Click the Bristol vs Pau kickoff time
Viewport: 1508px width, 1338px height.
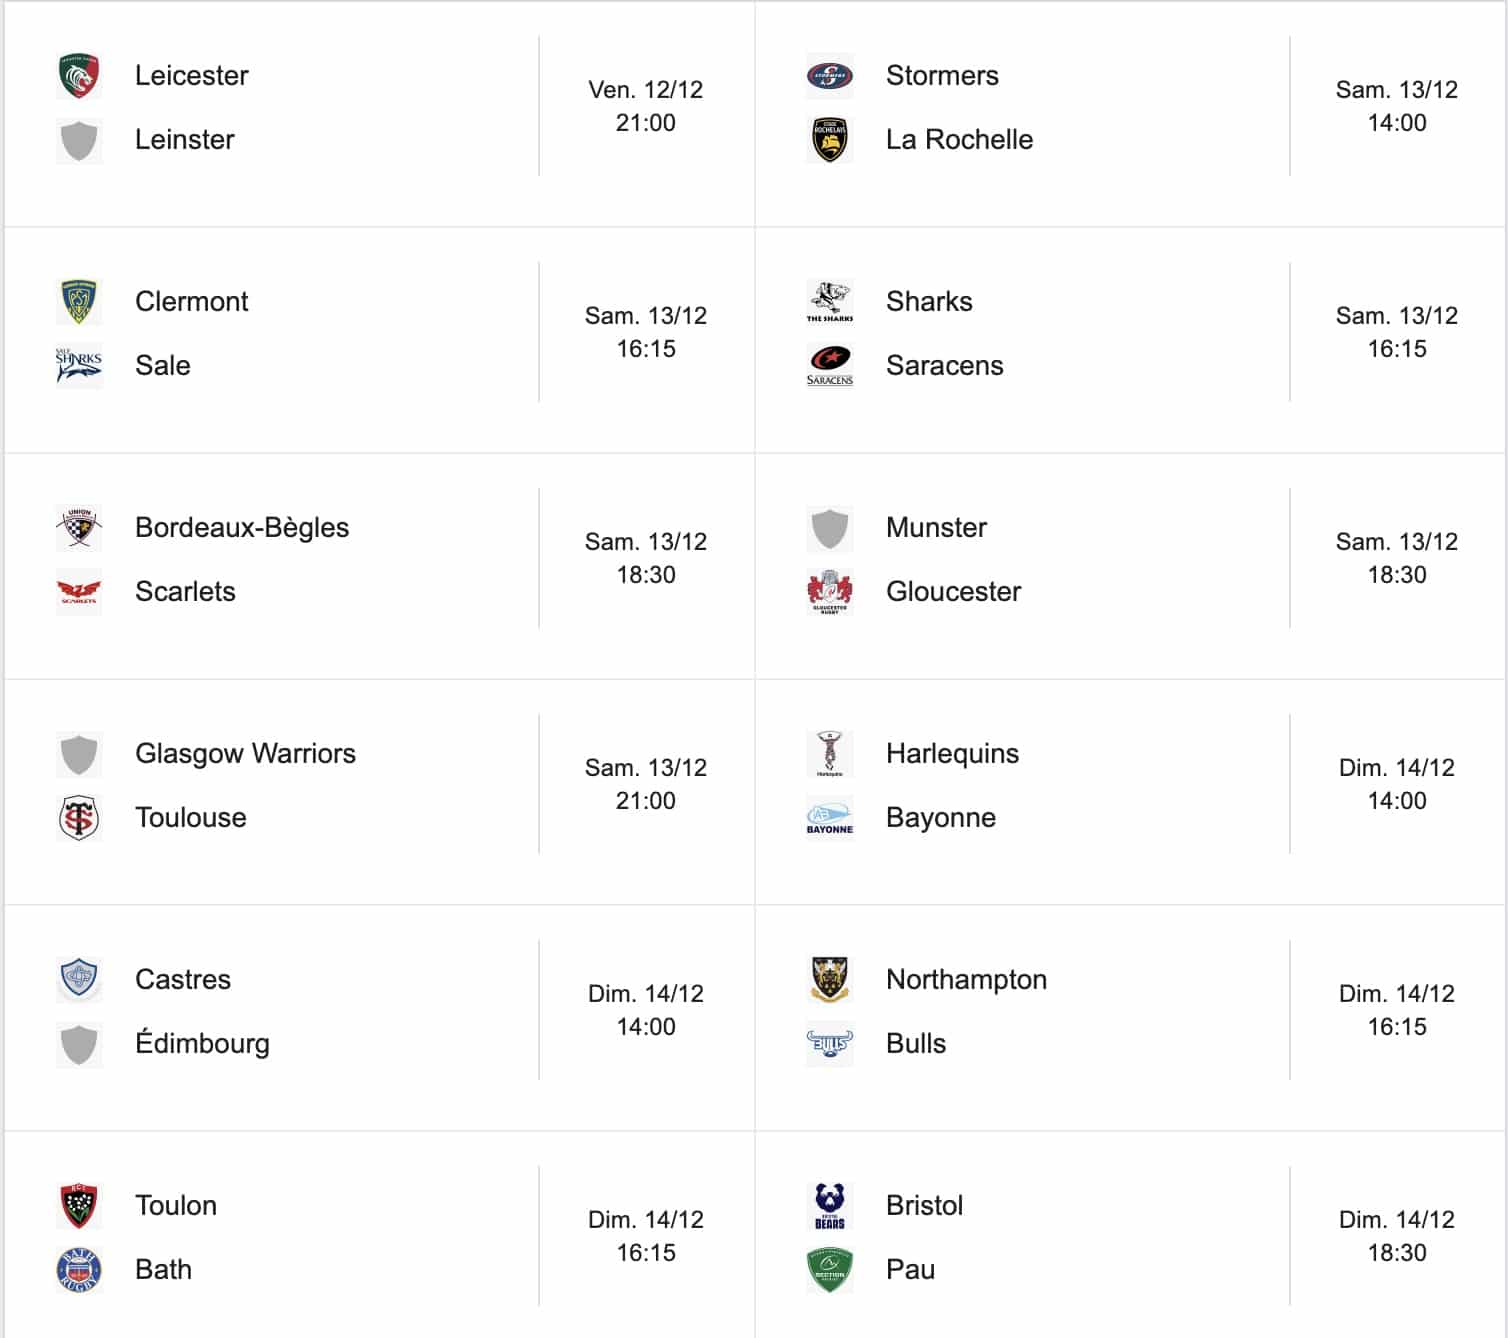[1397, 1253]
